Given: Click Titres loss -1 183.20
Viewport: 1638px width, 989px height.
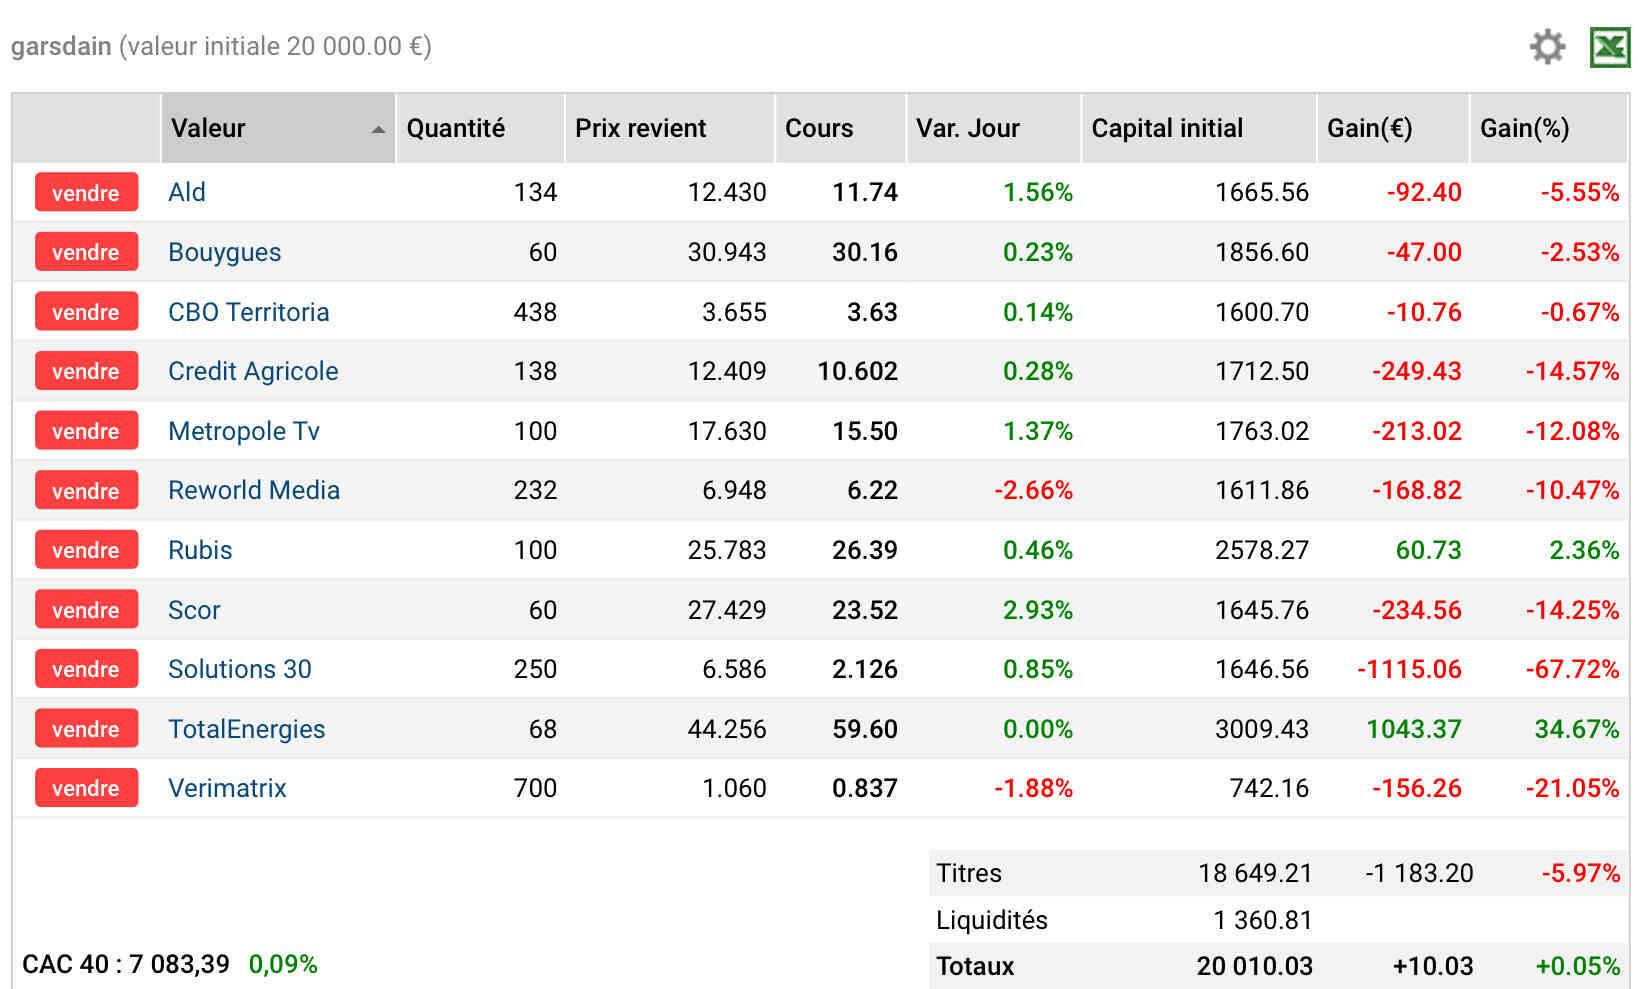Looking at the screenshot, I should coord(1419,873).
